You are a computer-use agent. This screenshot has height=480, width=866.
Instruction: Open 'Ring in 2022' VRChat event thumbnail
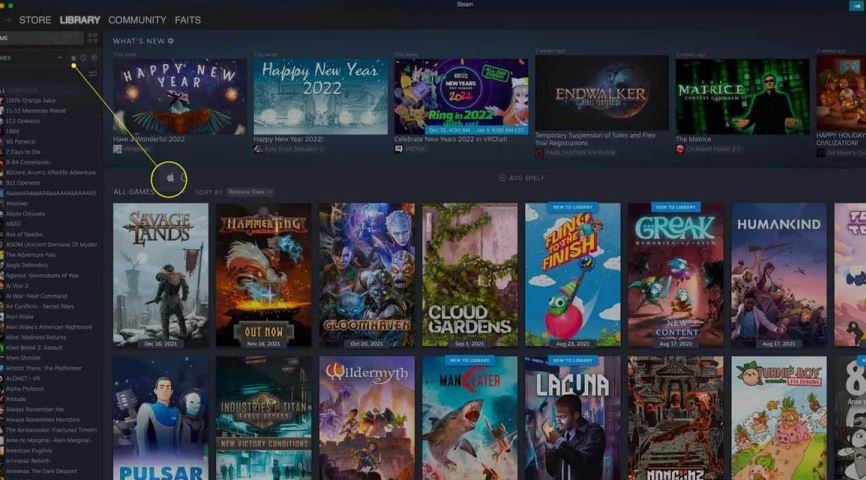(x=461, y=97)
